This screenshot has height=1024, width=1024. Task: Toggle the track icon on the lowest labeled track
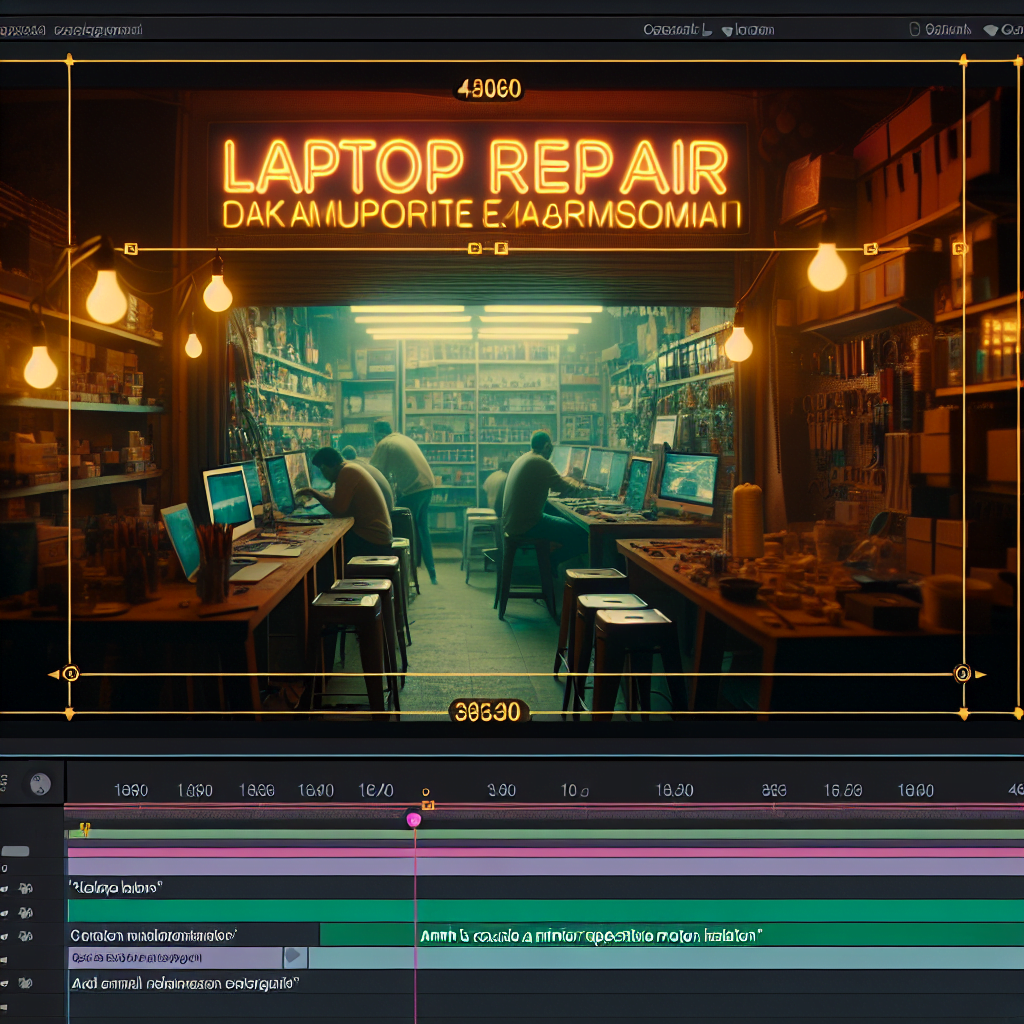click(26, 984)
